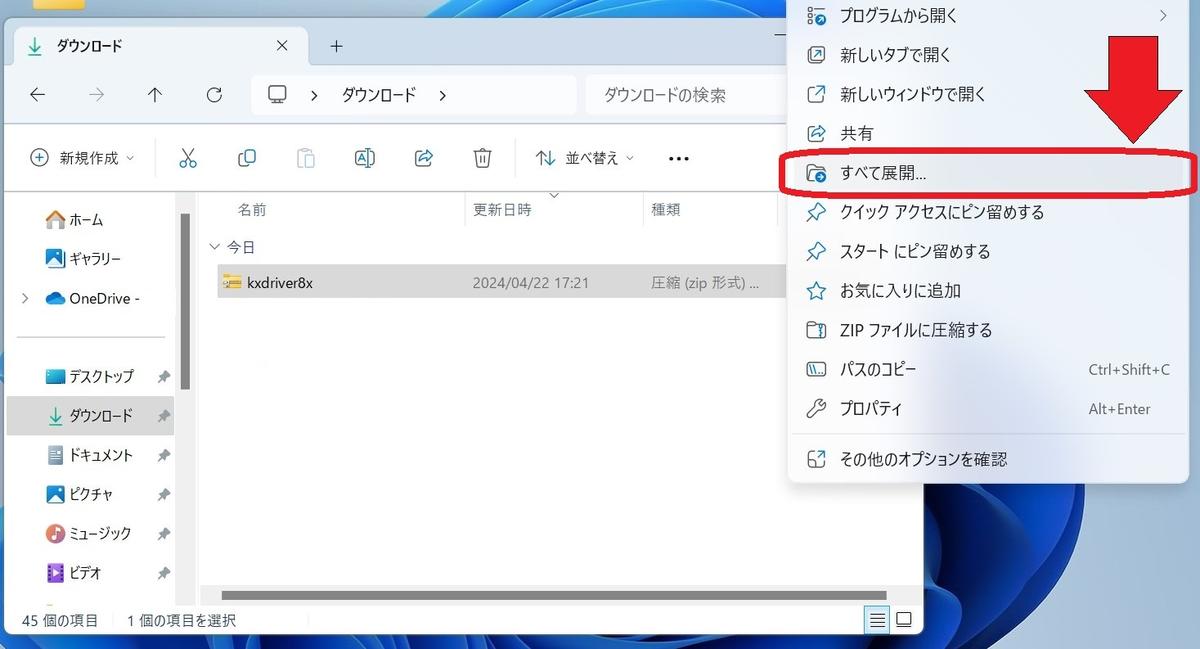Image resolution: width=1200 pixels, height=649 pixels.
Task: Switch to details view icon in status bar
Action: [877, 620]
